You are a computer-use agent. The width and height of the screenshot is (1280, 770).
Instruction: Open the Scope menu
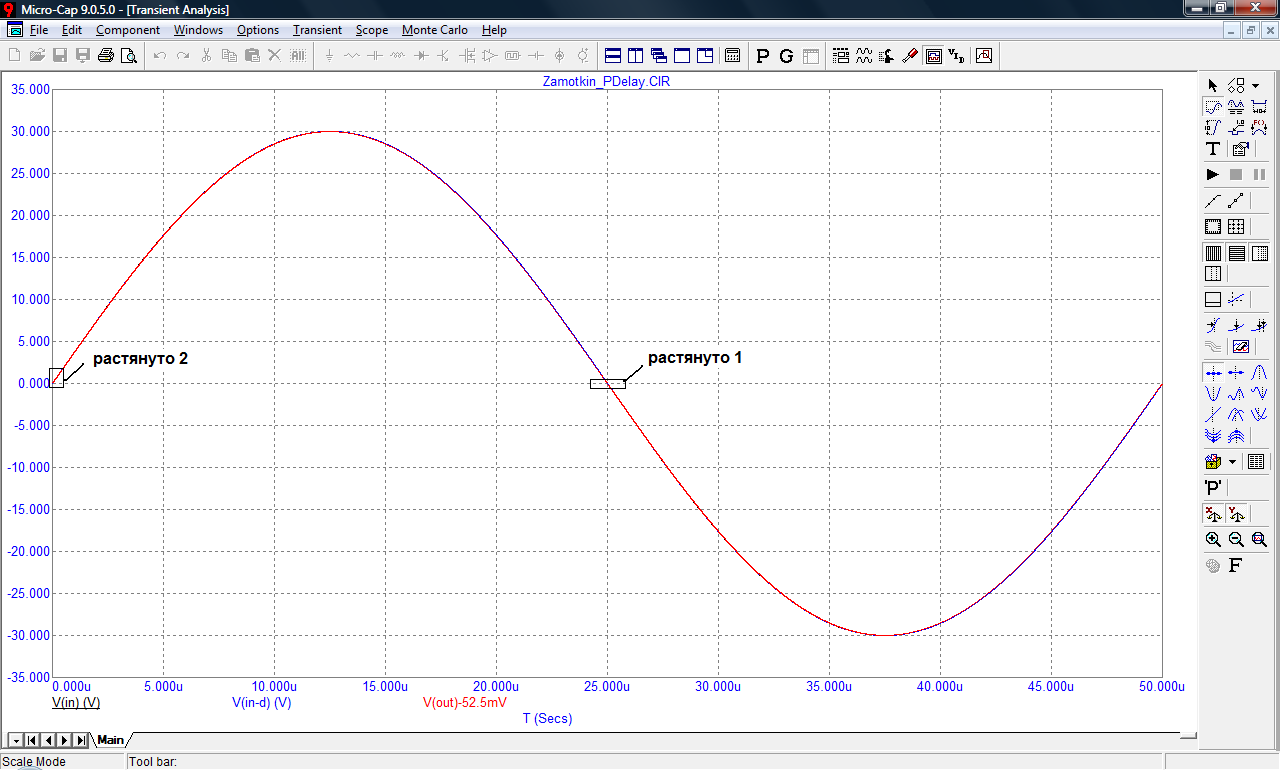pos(372,30)
